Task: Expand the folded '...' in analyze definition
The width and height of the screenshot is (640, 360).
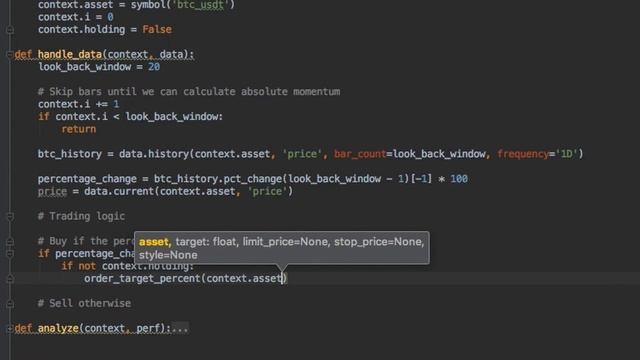Action: click(180, 329)
